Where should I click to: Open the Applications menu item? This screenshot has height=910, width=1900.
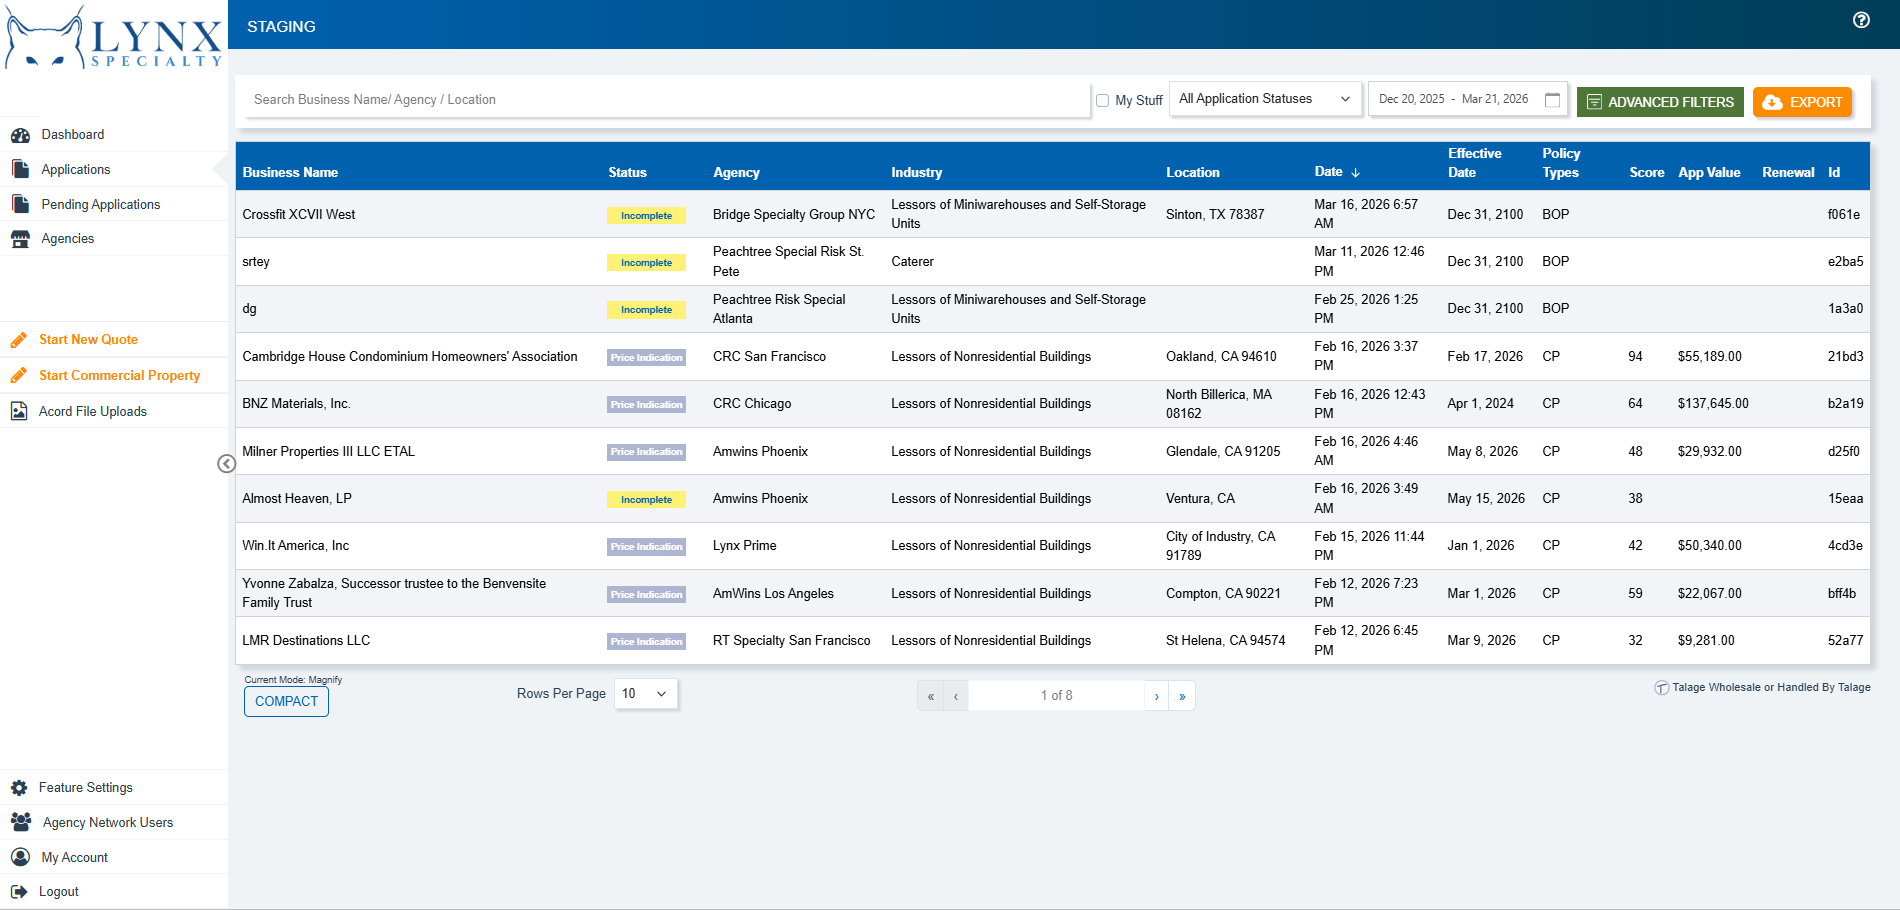pyautogui.click(x=76, y=170)
